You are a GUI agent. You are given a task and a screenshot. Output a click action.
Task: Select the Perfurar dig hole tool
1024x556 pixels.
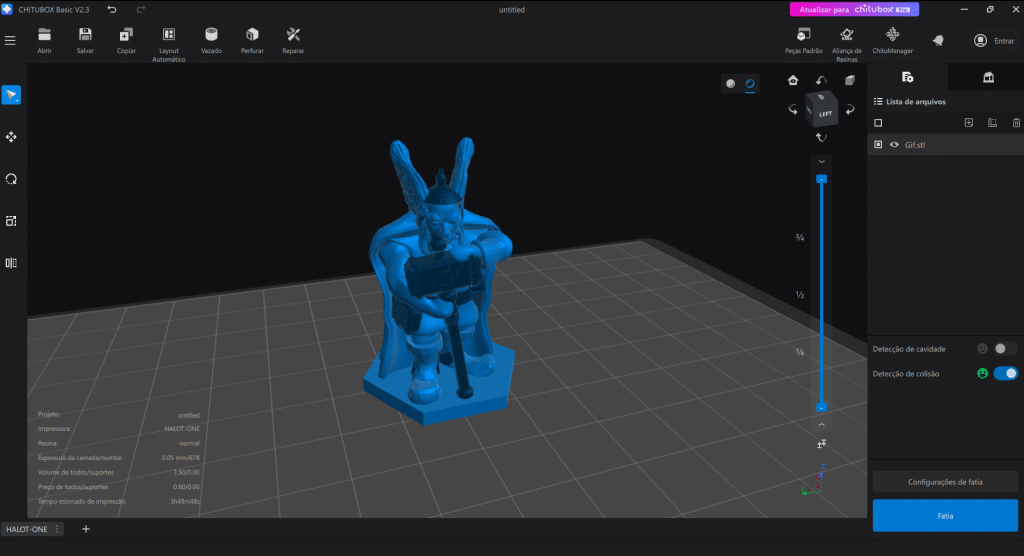pos(252,41)
